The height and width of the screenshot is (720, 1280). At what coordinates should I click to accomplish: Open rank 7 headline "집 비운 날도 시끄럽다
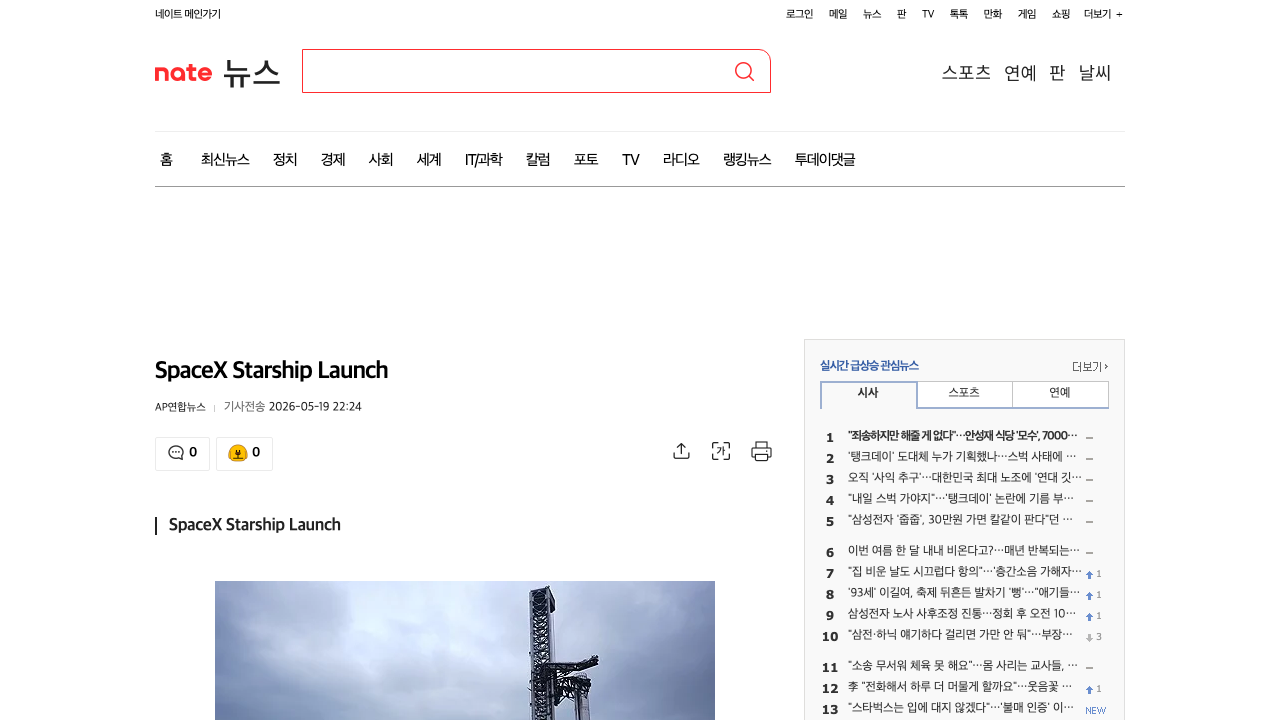[965, 572]
